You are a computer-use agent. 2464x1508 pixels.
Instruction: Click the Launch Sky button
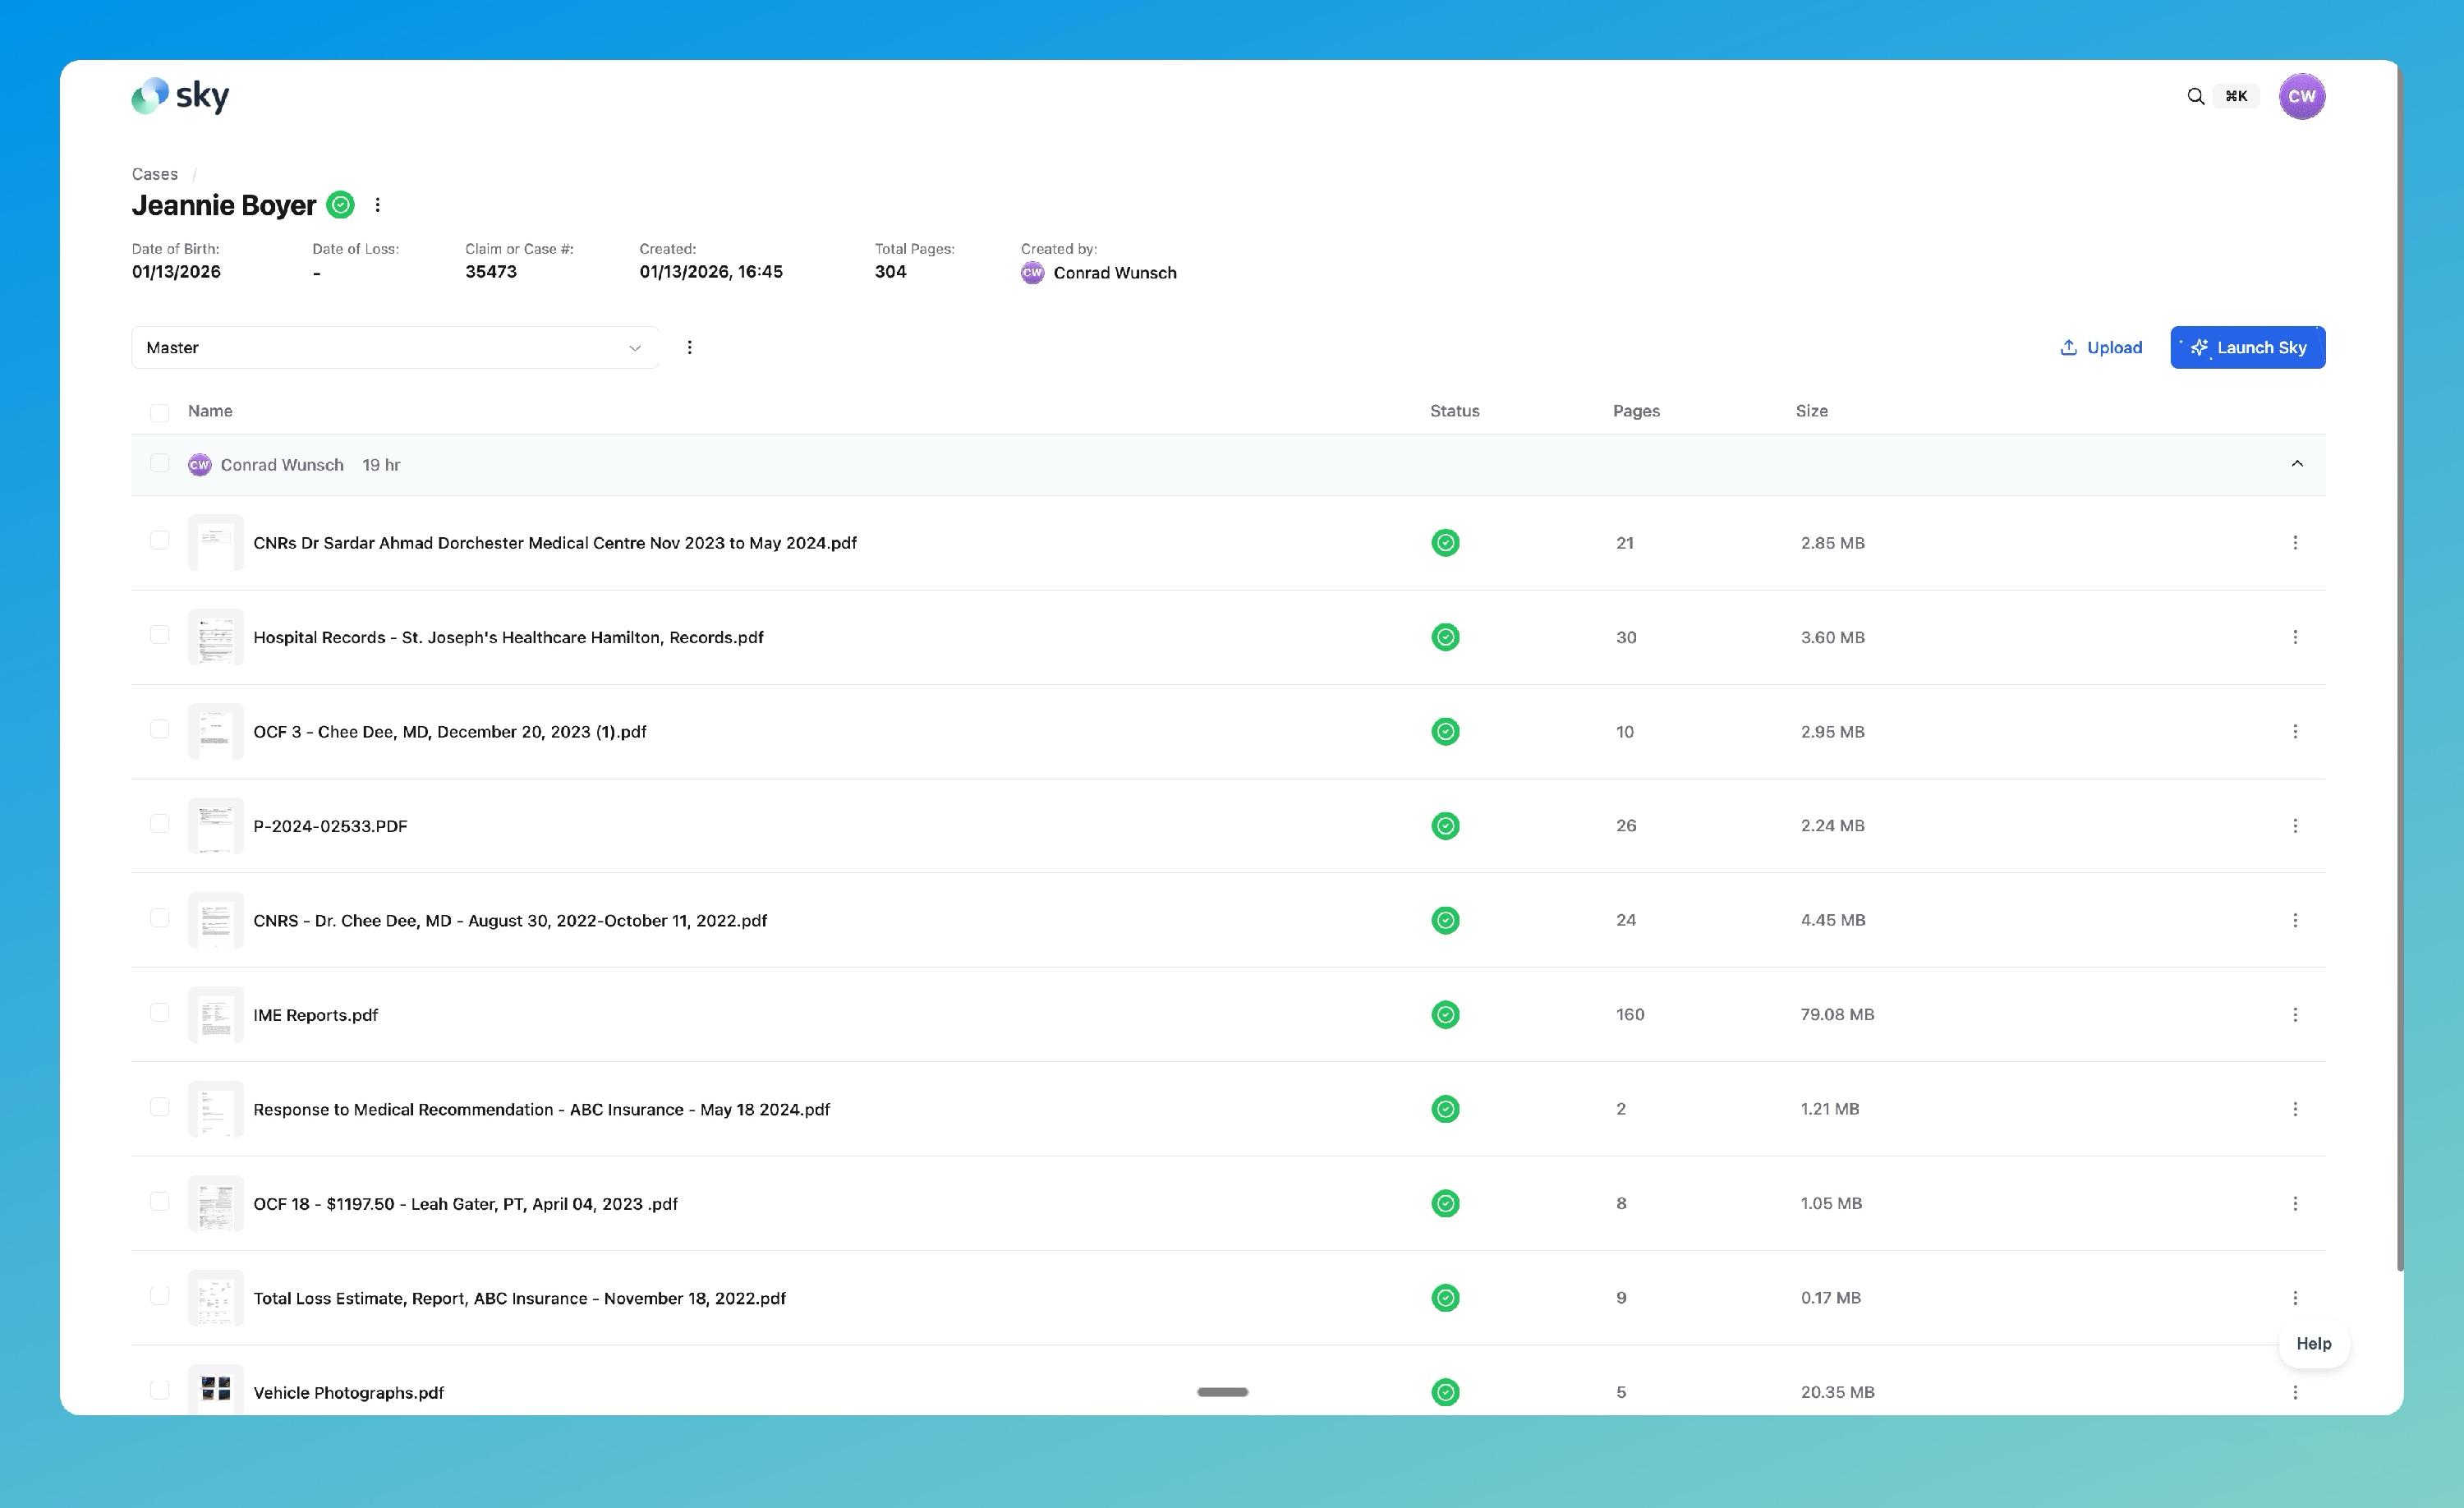point(2247,347)
